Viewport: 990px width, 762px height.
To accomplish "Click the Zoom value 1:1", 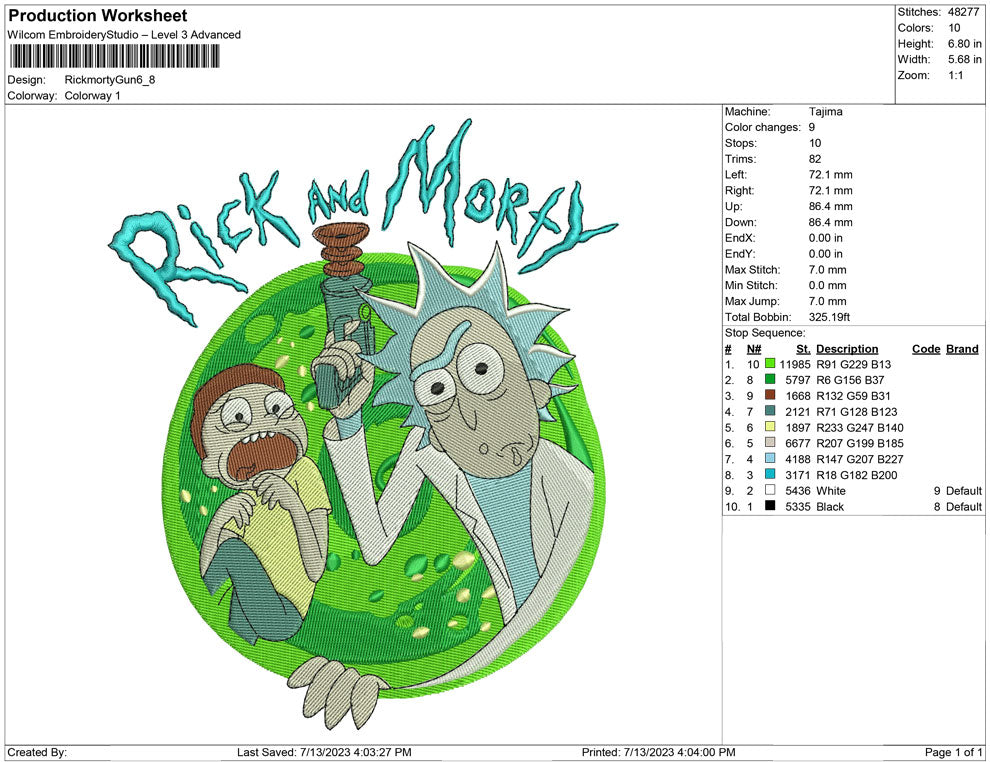I will [956, 75].
